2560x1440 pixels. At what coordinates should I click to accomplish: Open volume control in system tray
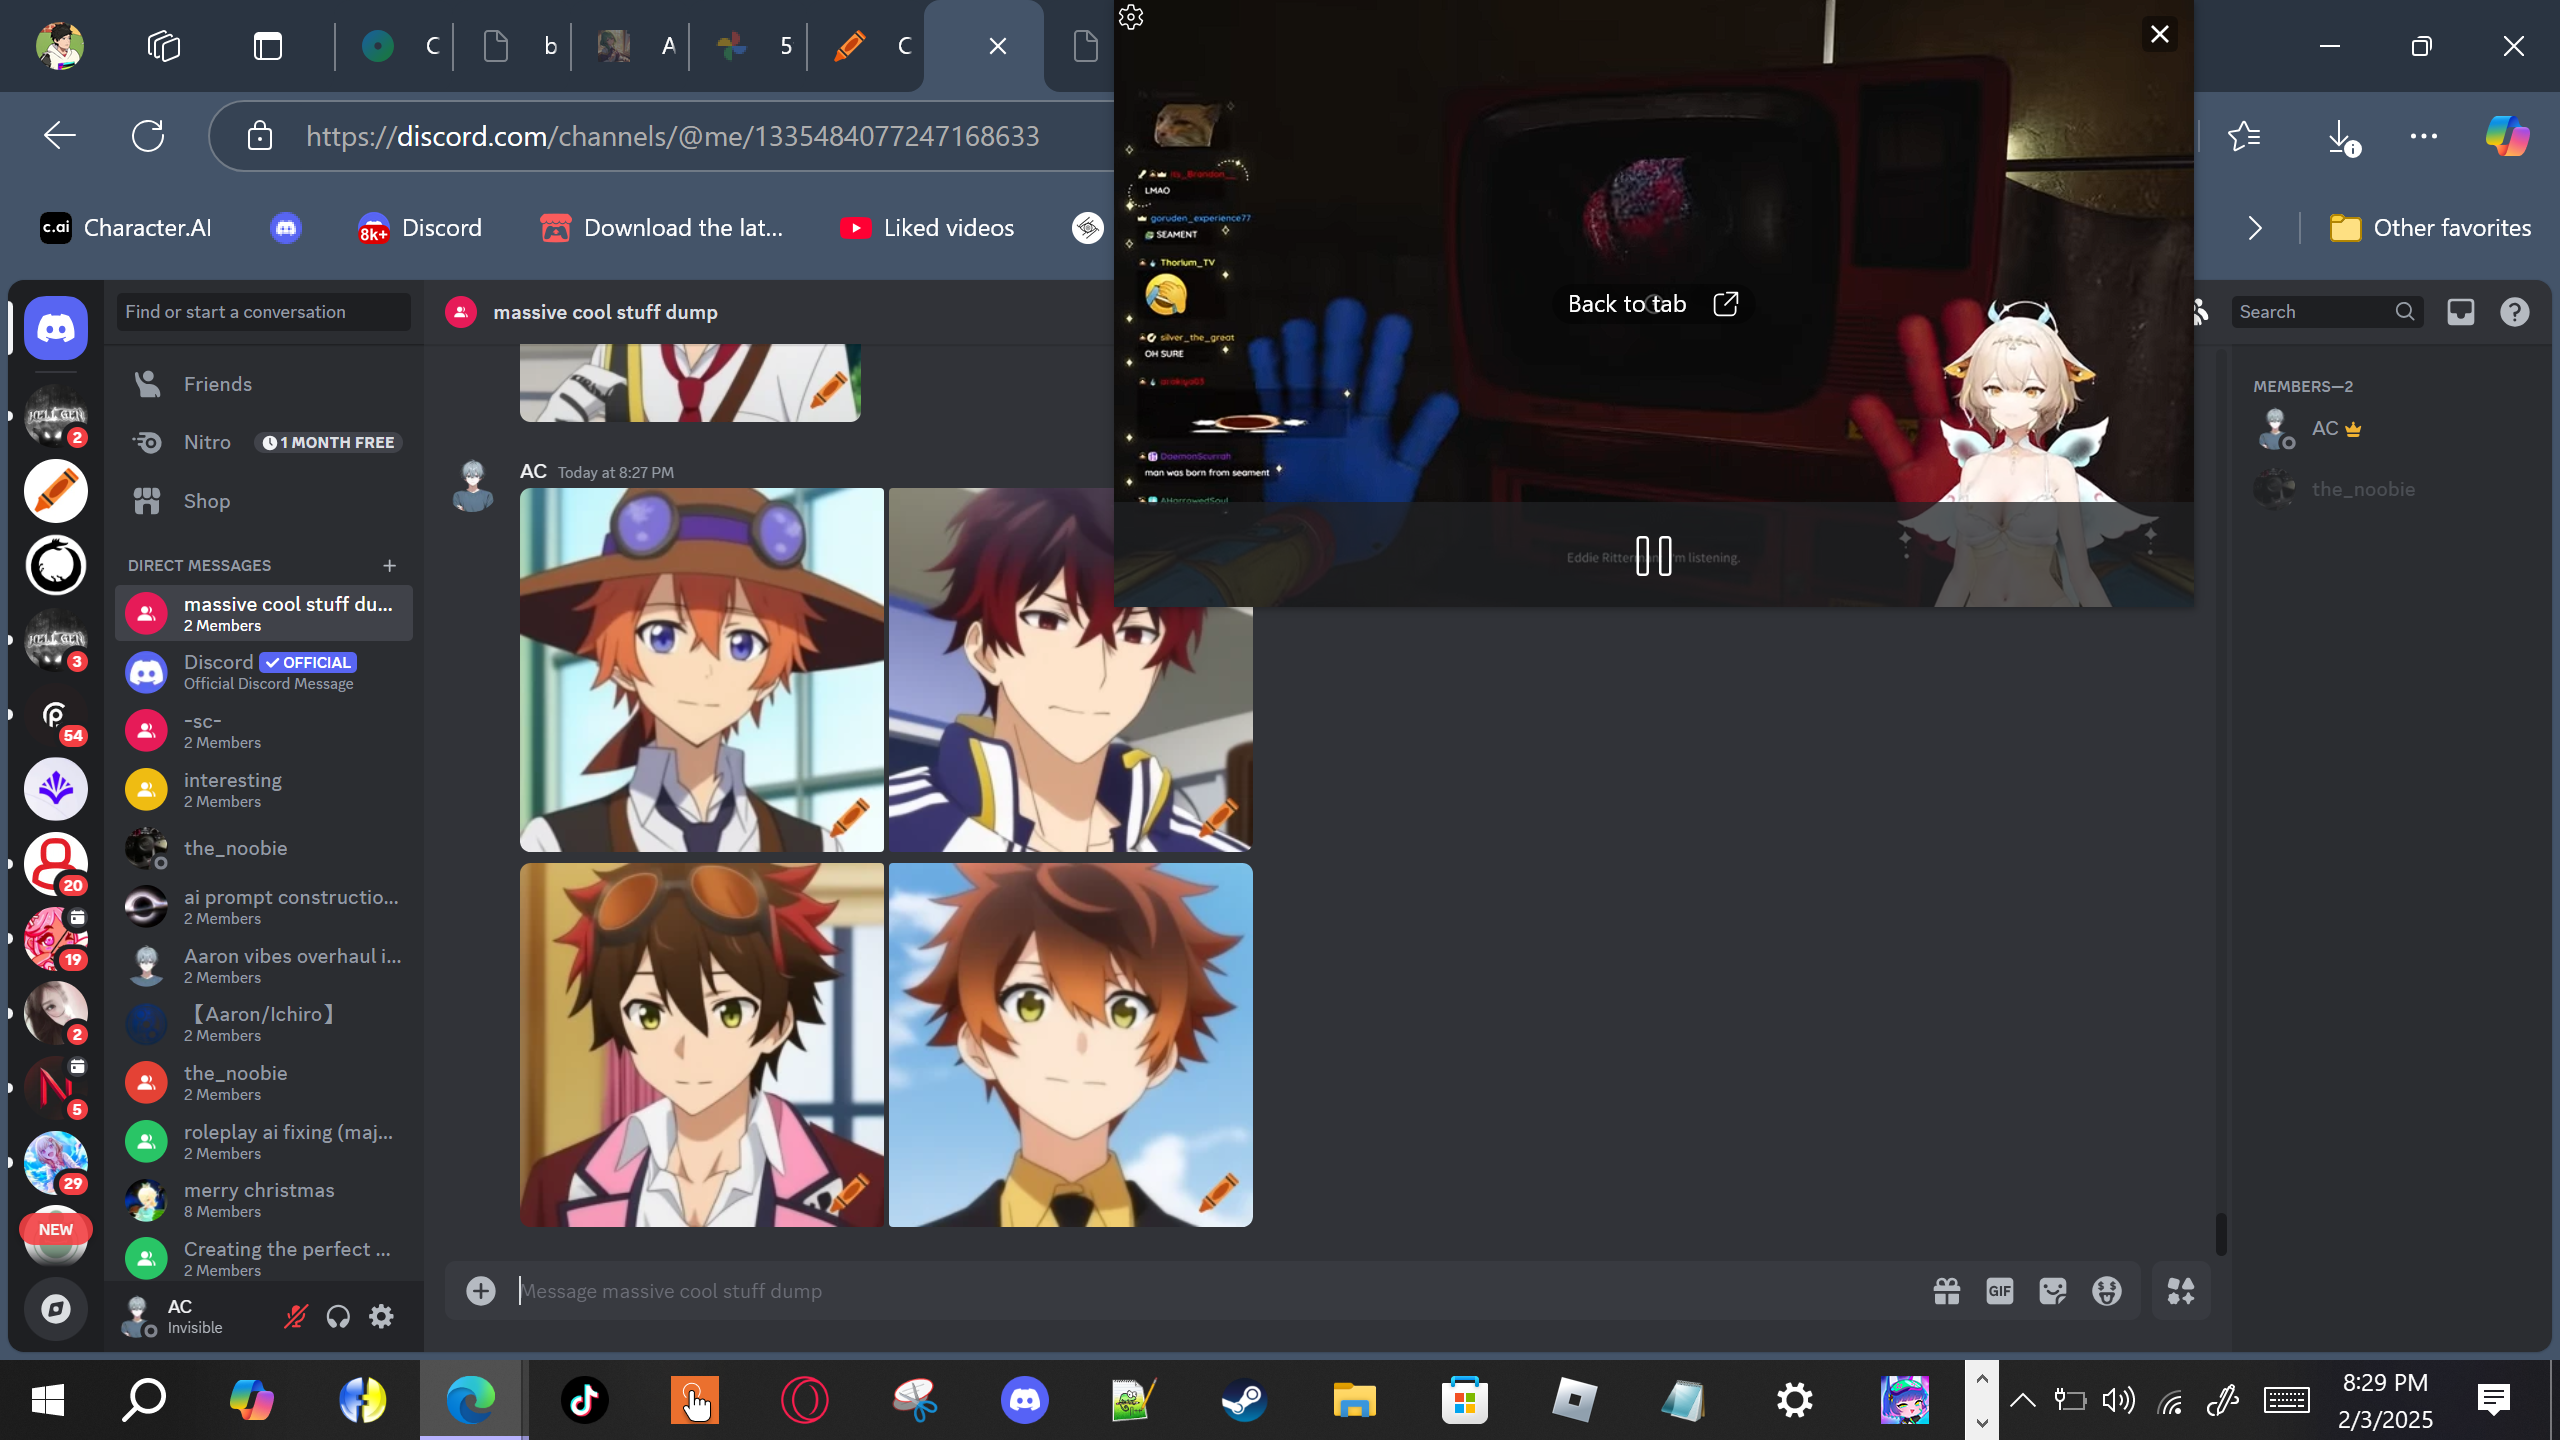(2118, 1400)
